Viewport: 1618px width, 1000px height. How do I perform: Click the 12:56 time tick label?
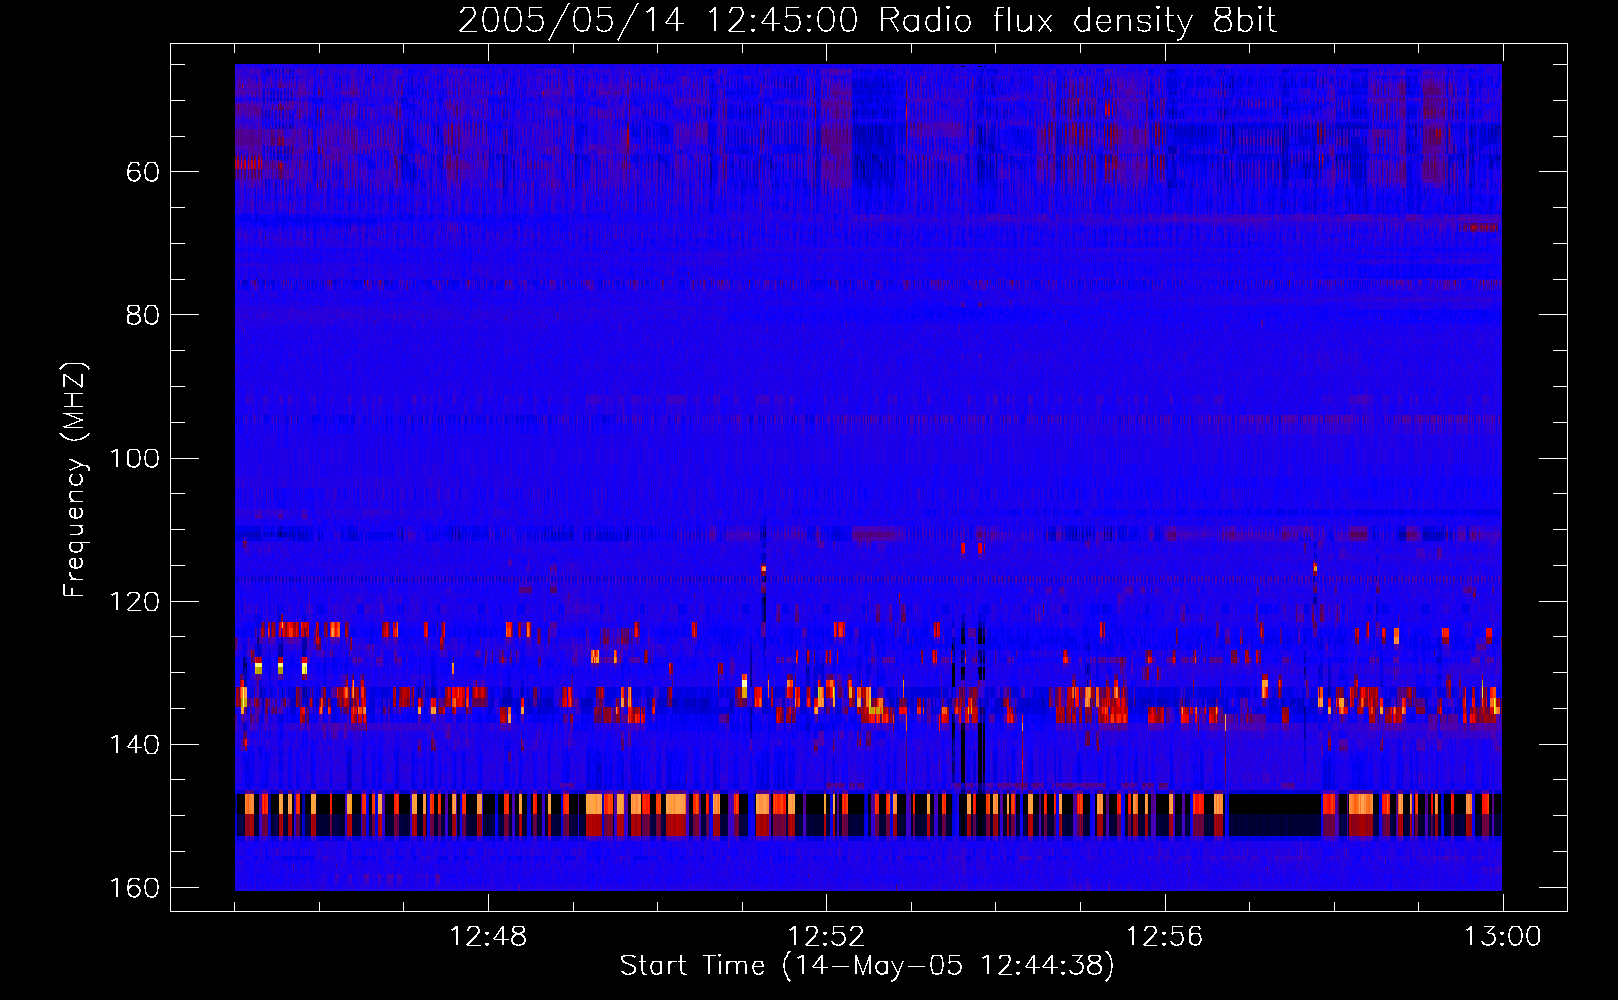1165,937
